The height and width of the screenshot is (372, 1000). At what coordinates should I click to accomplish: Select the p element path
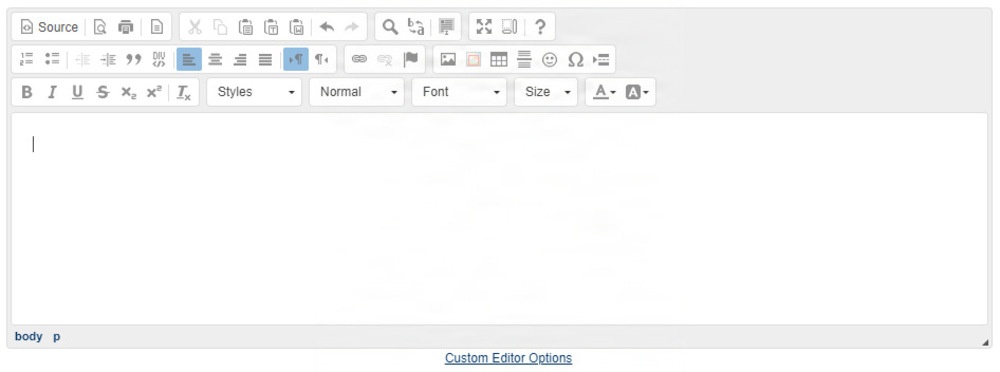coord(57,336)
